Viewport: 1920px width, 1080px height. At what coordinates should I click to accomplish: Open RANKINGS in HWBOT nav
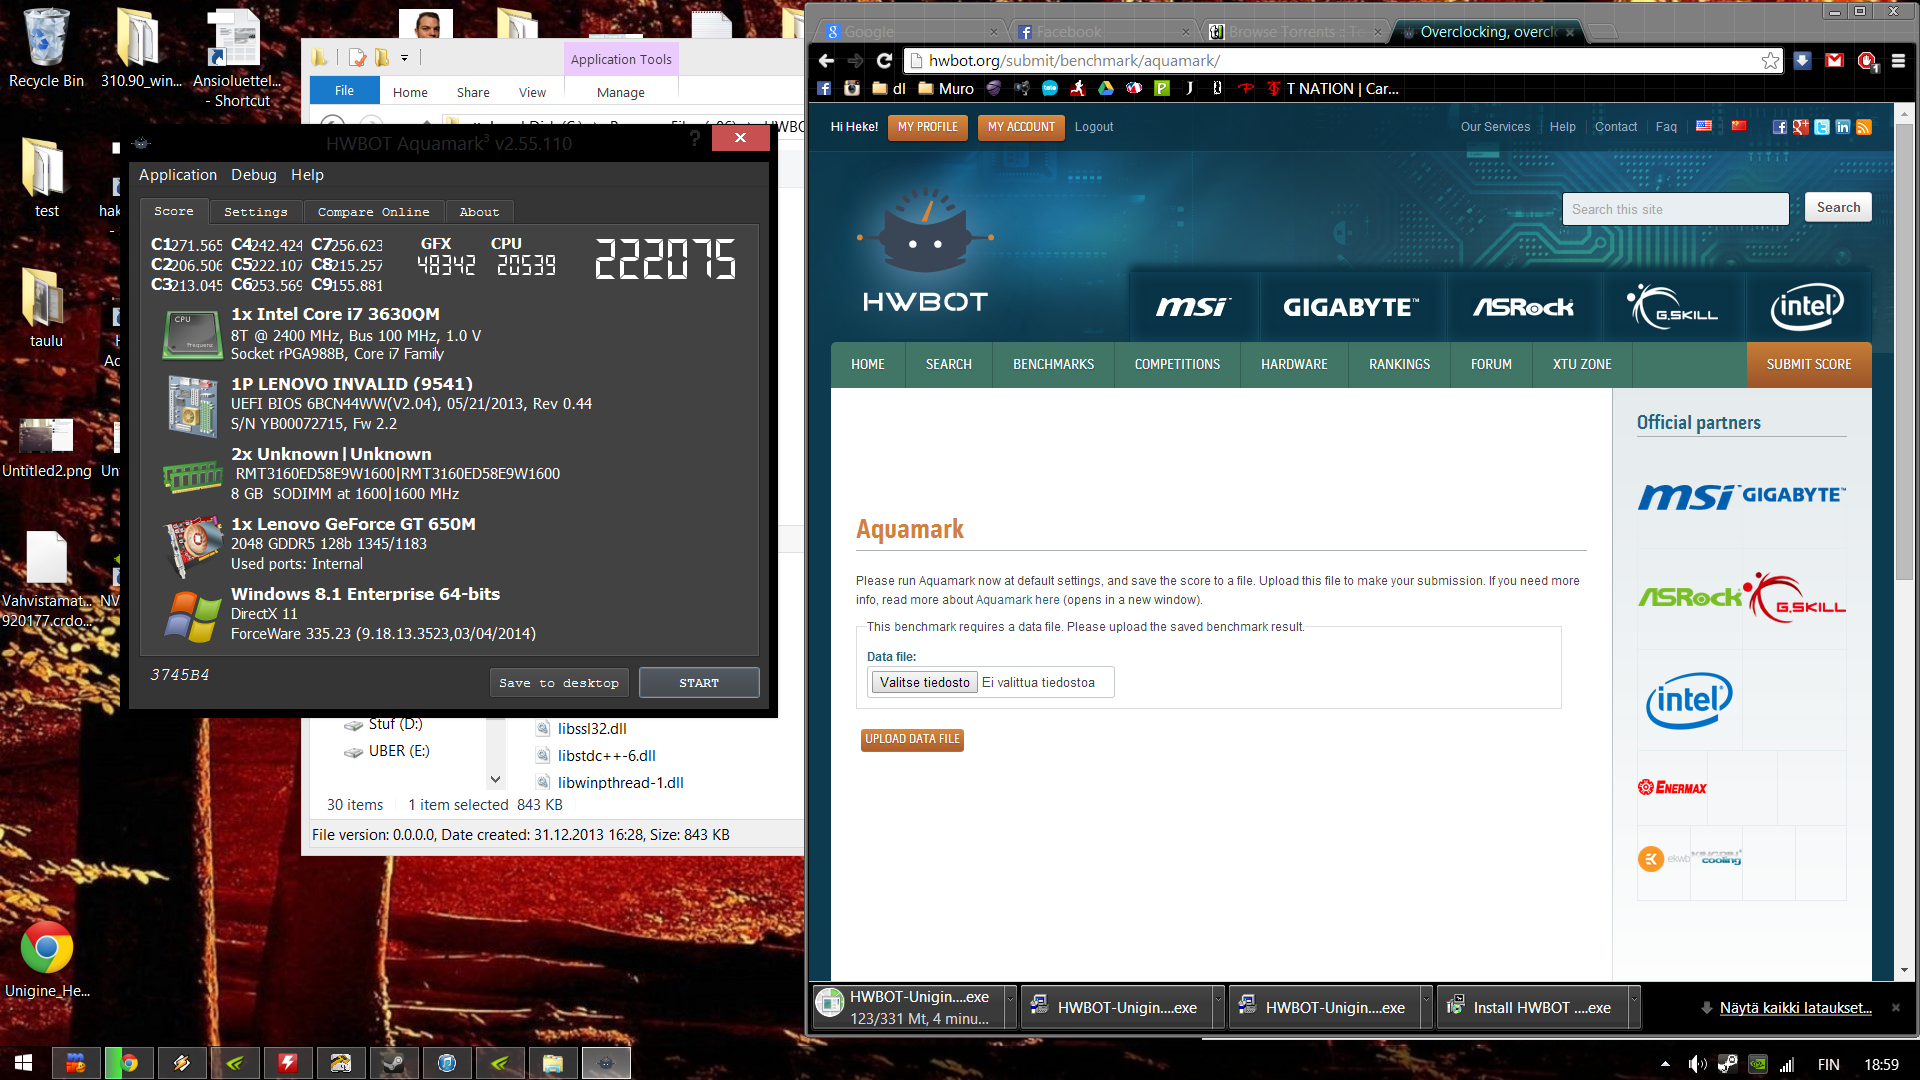[x=1399, y=365]
